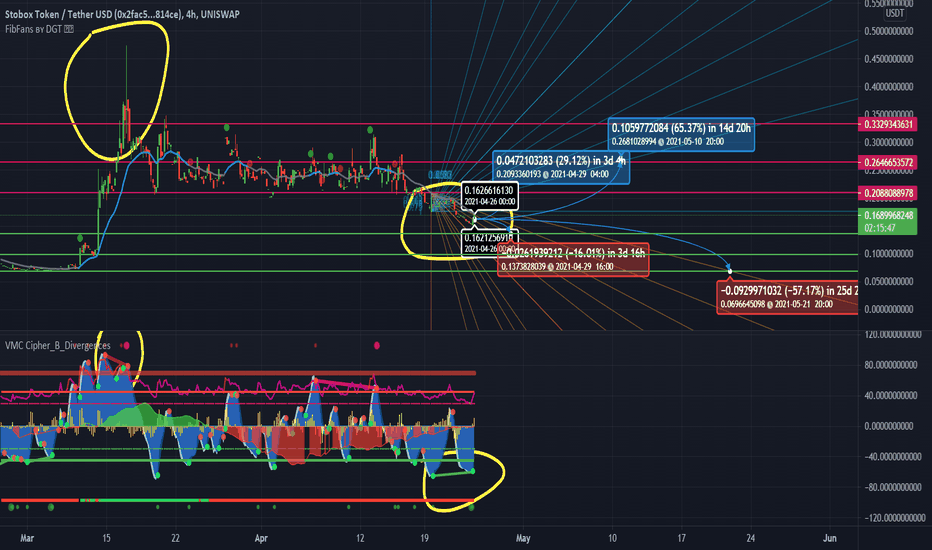Click the May date label on time axis
The image size is (932, 550).
(x=523, y=538)
